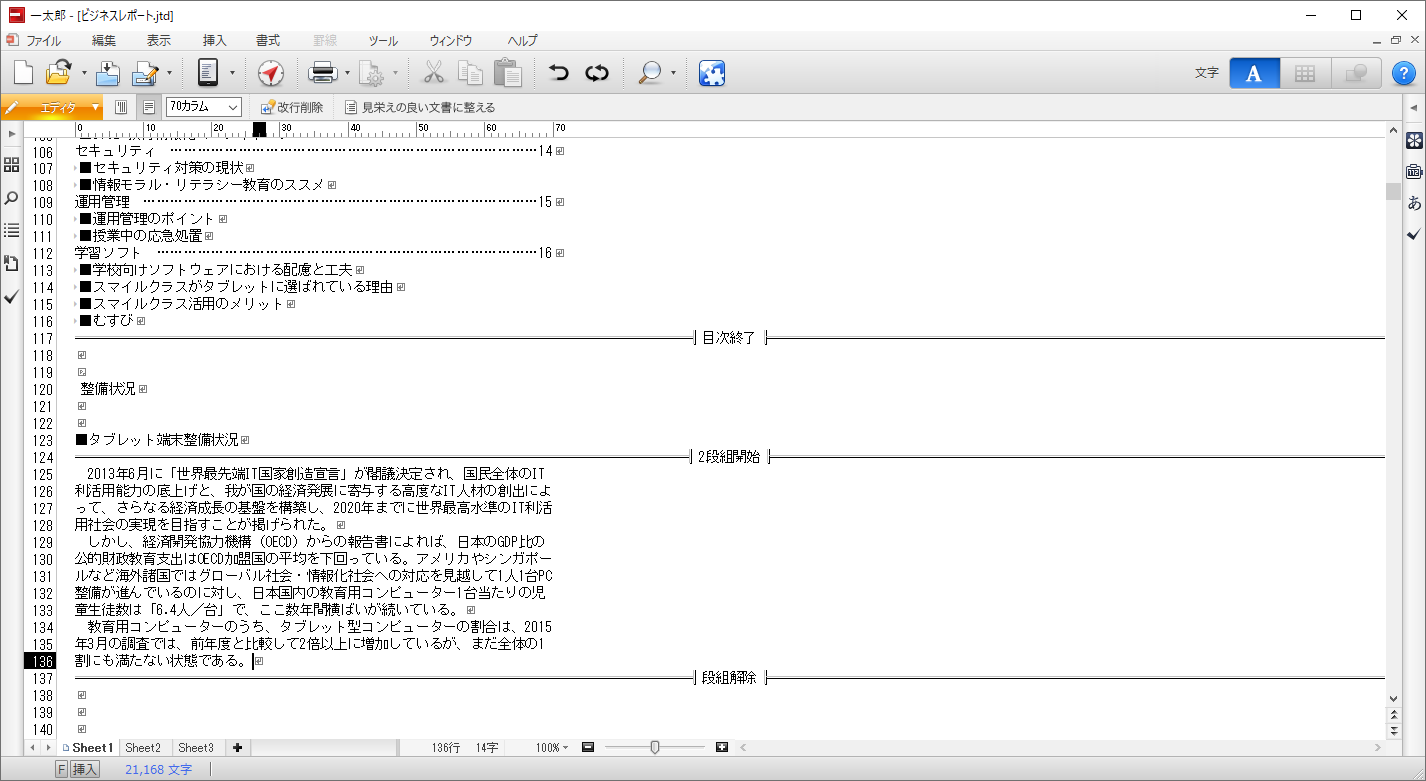The height and width of the screenshot is (781, 1426).
Task: Click the line 123 ■タブレット端末整備状況 heading
Action: (157, 440)
